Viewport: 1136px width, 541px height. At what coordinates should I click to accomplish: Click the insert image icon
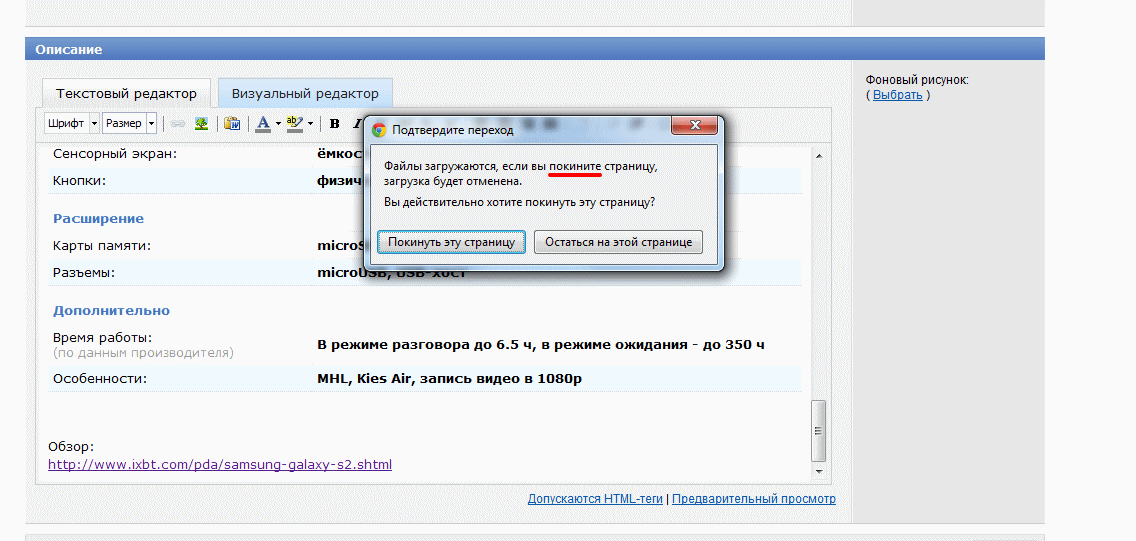201,124
